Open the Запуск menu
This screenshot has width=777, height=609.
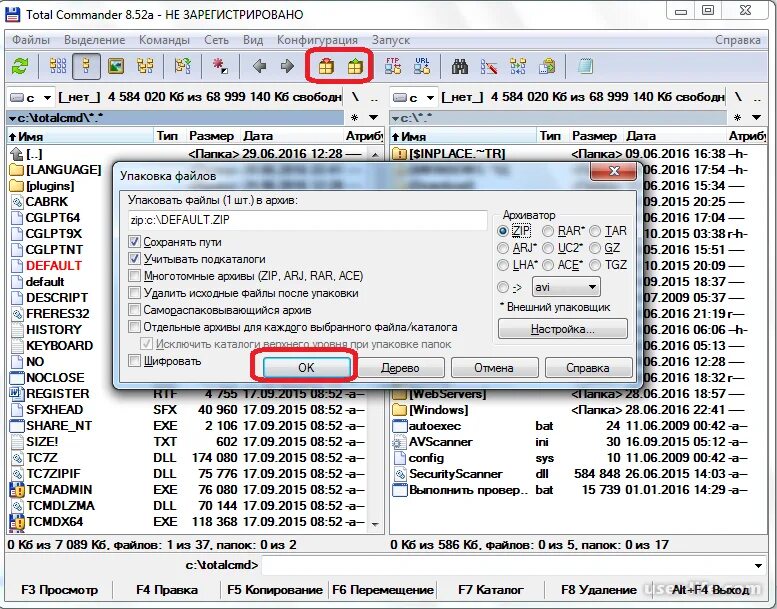click(x=390, y=40)
